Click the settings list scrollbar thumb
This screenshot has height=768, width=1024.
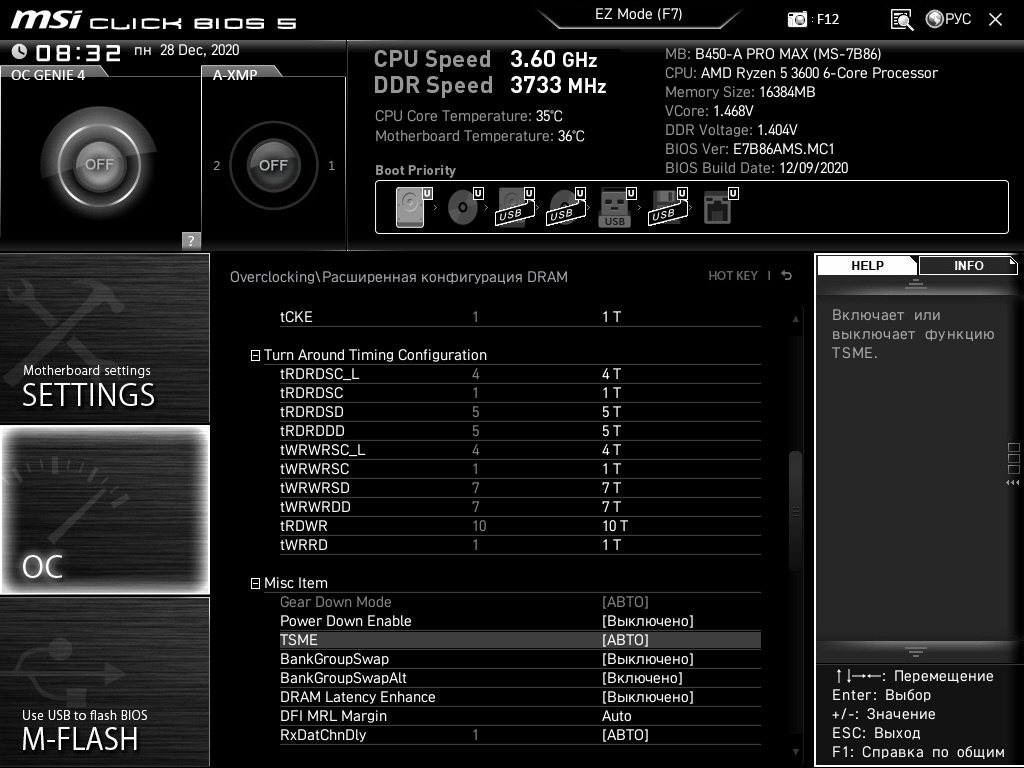pyautogui.click(x=795, y=509)
